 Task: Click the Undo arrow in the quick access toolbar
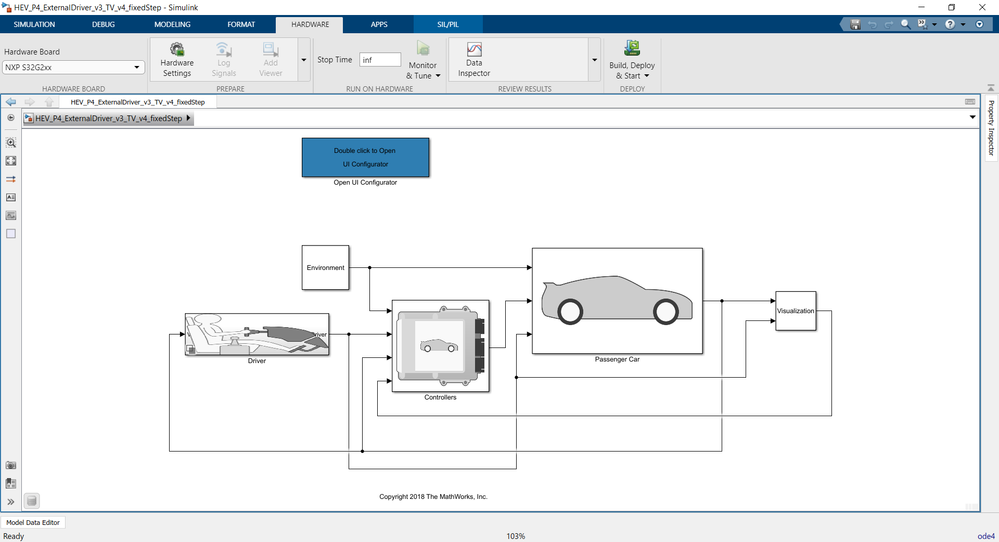[x=872, y=24]
